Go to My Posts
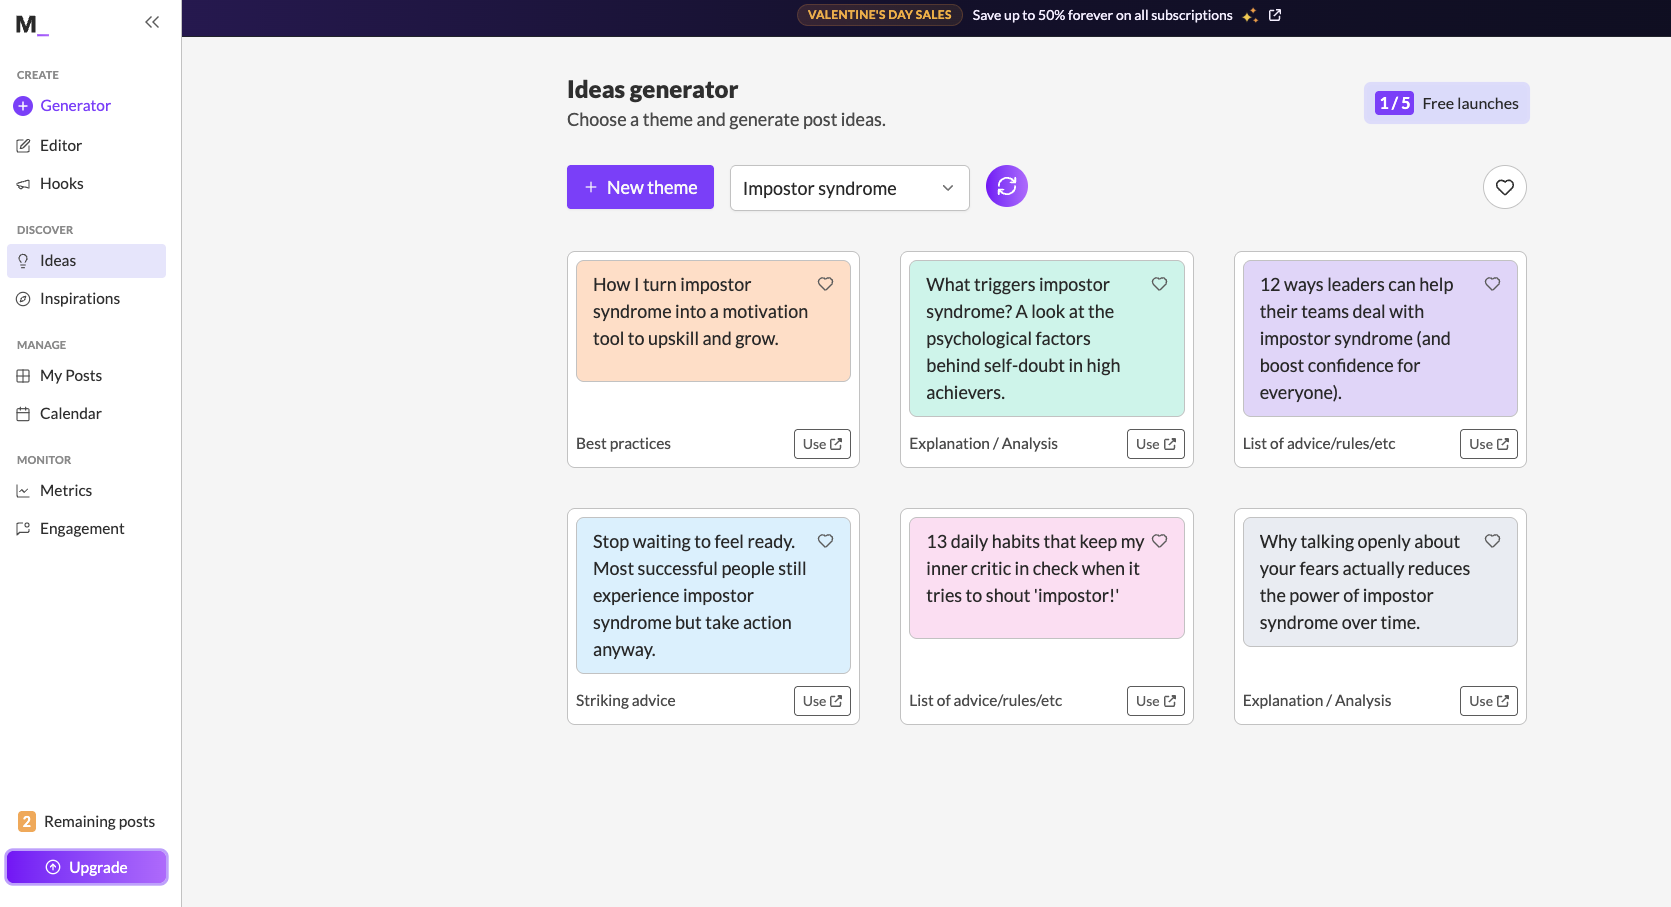1671x907 pixels. [x=71, y=375]
